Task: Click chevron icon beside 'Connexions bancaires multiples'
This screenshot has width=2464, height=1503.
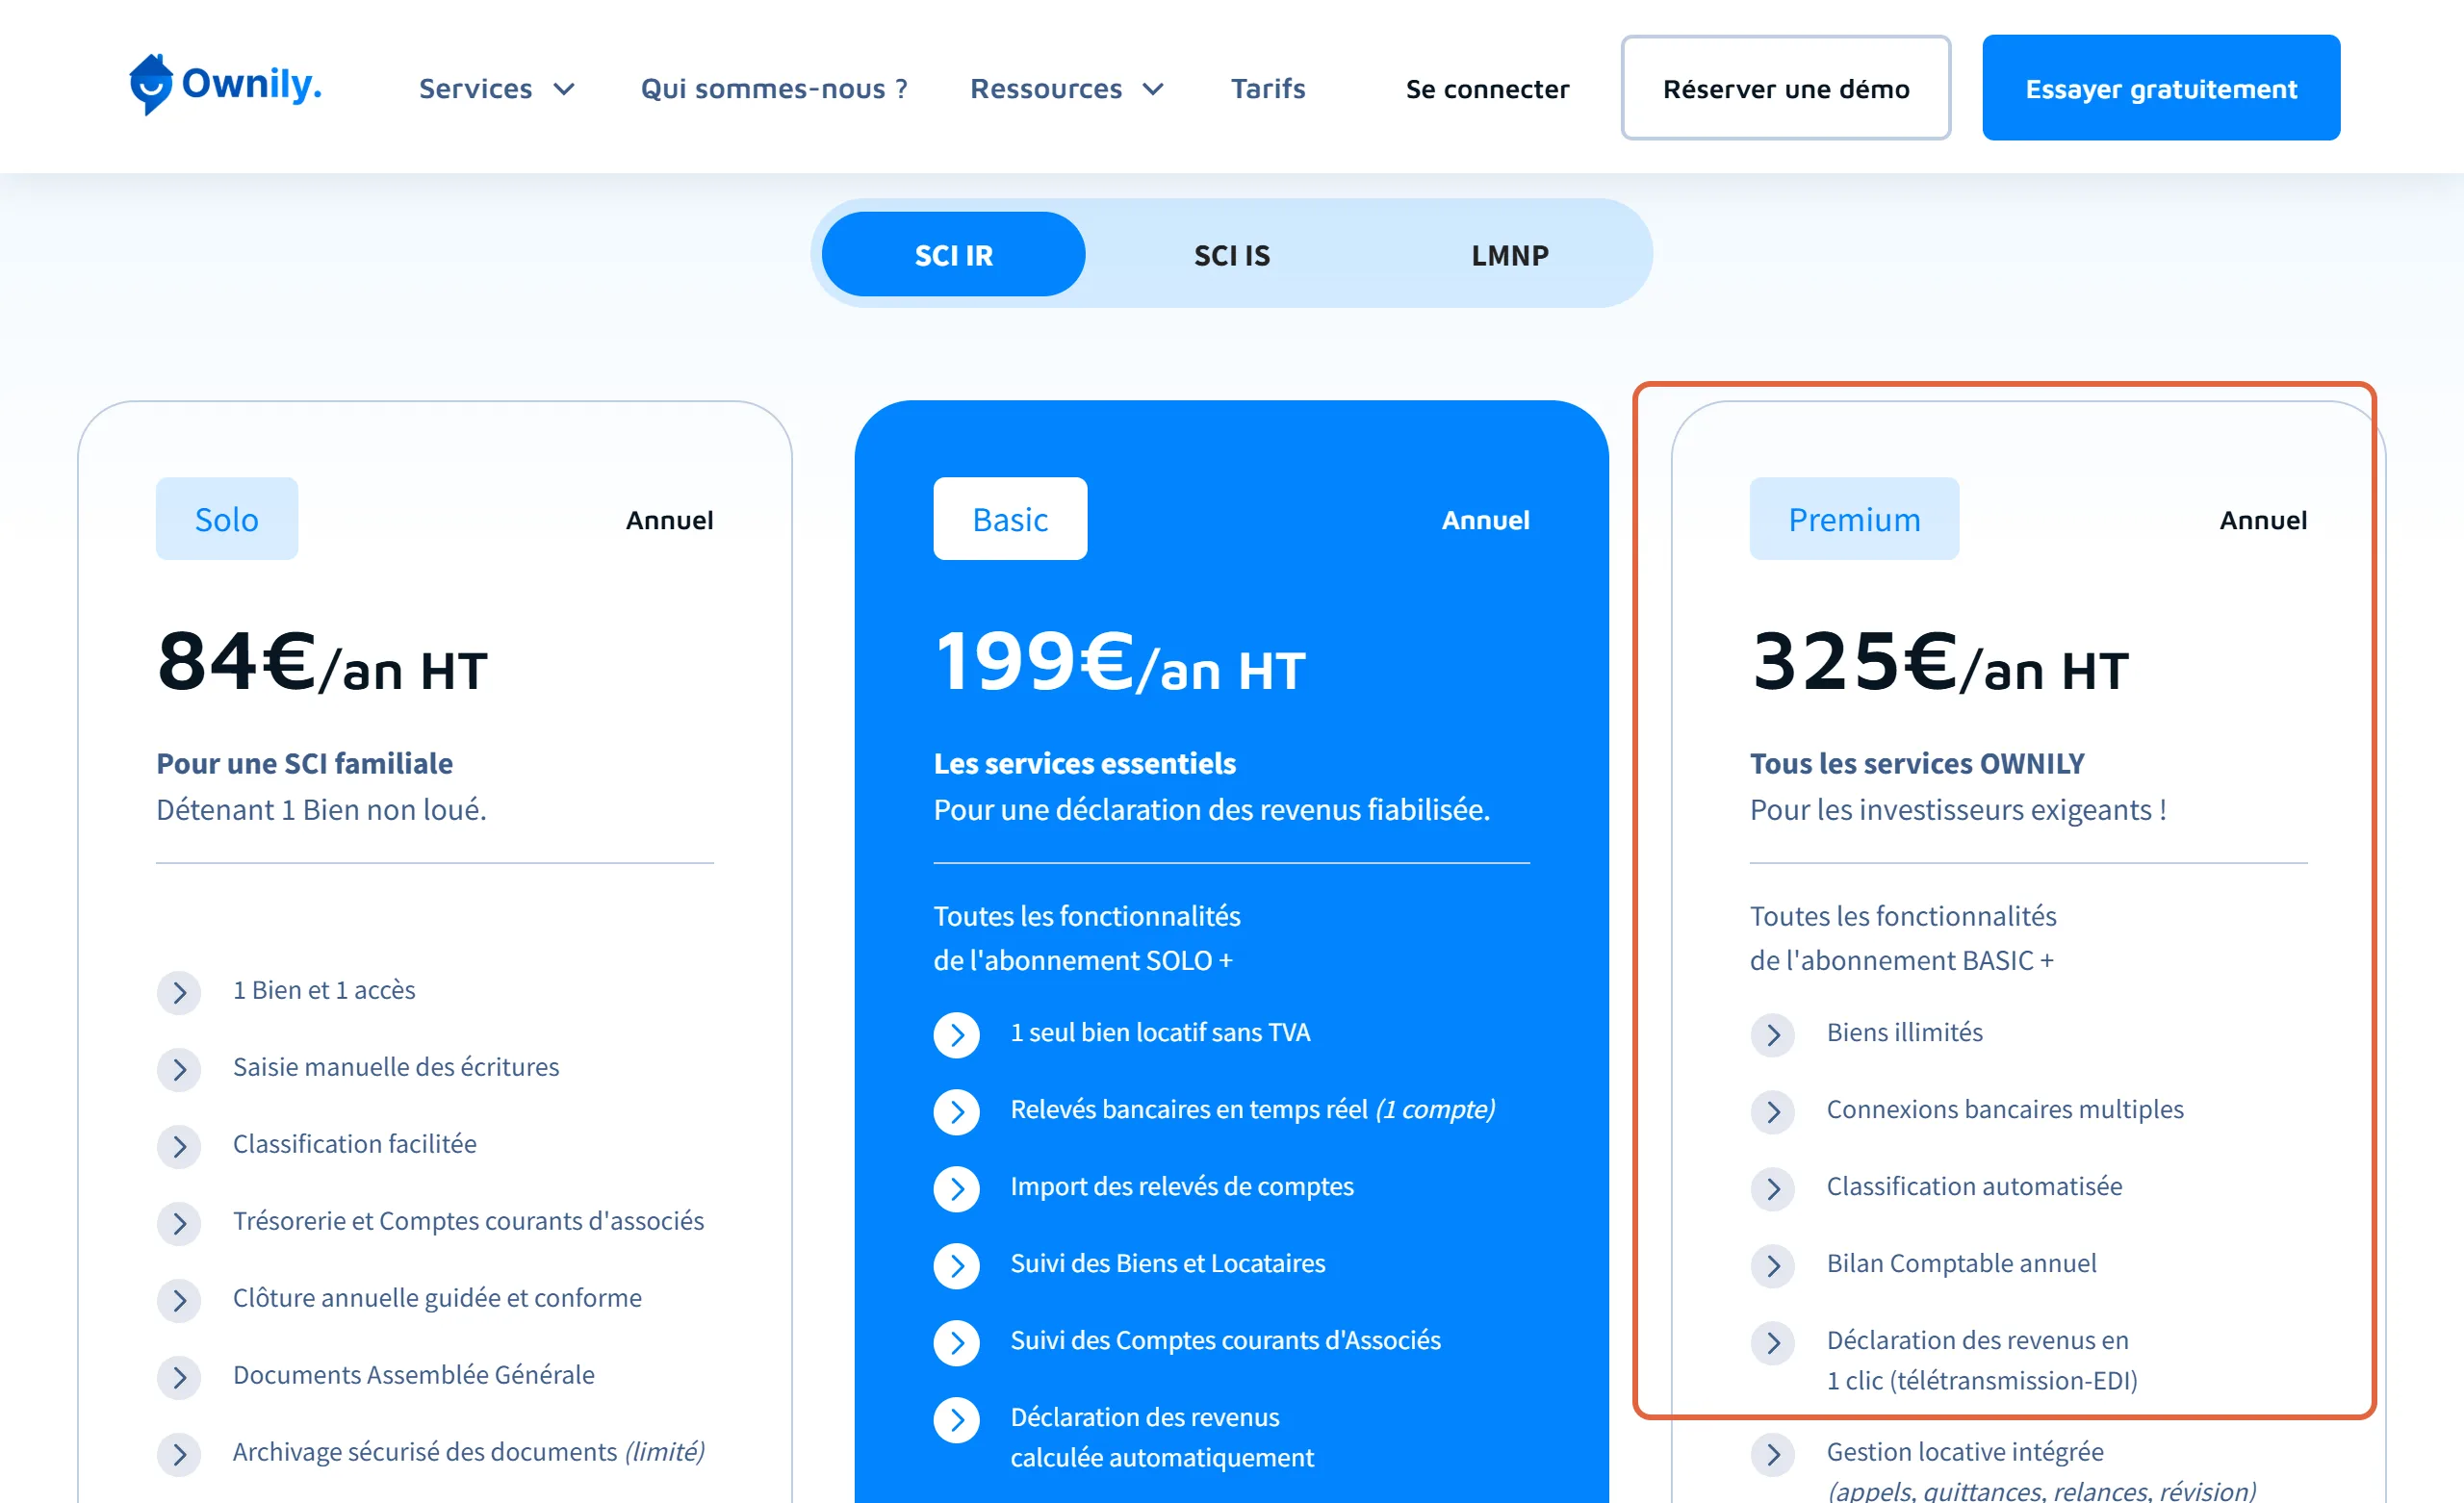Action: [x=1773, y=1112]
